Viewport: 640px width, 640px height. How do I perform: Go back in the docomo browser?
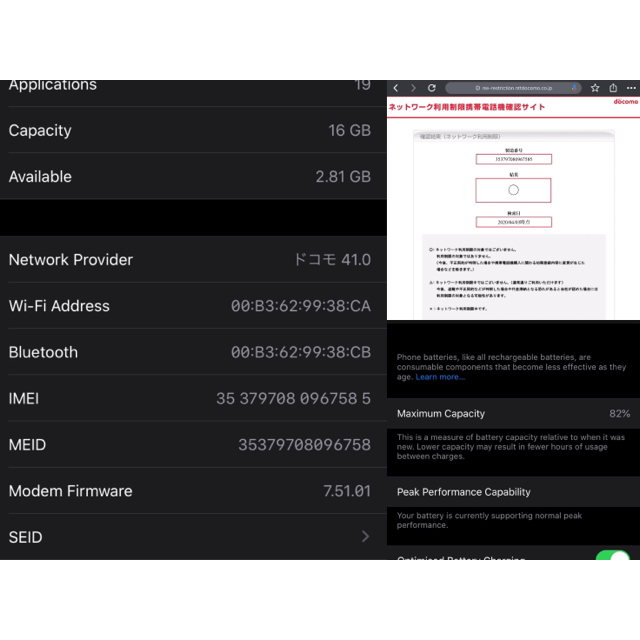pos(396,88)
